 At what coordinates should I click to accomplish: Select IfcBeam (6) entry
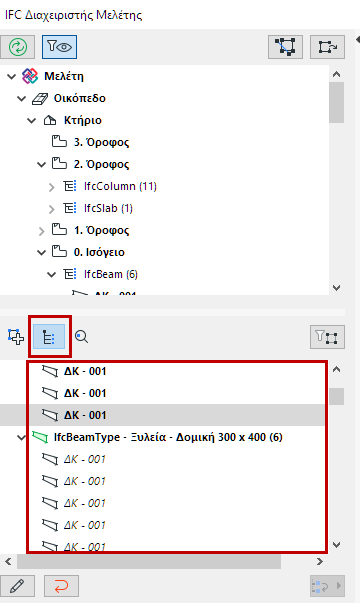(111, 274)
